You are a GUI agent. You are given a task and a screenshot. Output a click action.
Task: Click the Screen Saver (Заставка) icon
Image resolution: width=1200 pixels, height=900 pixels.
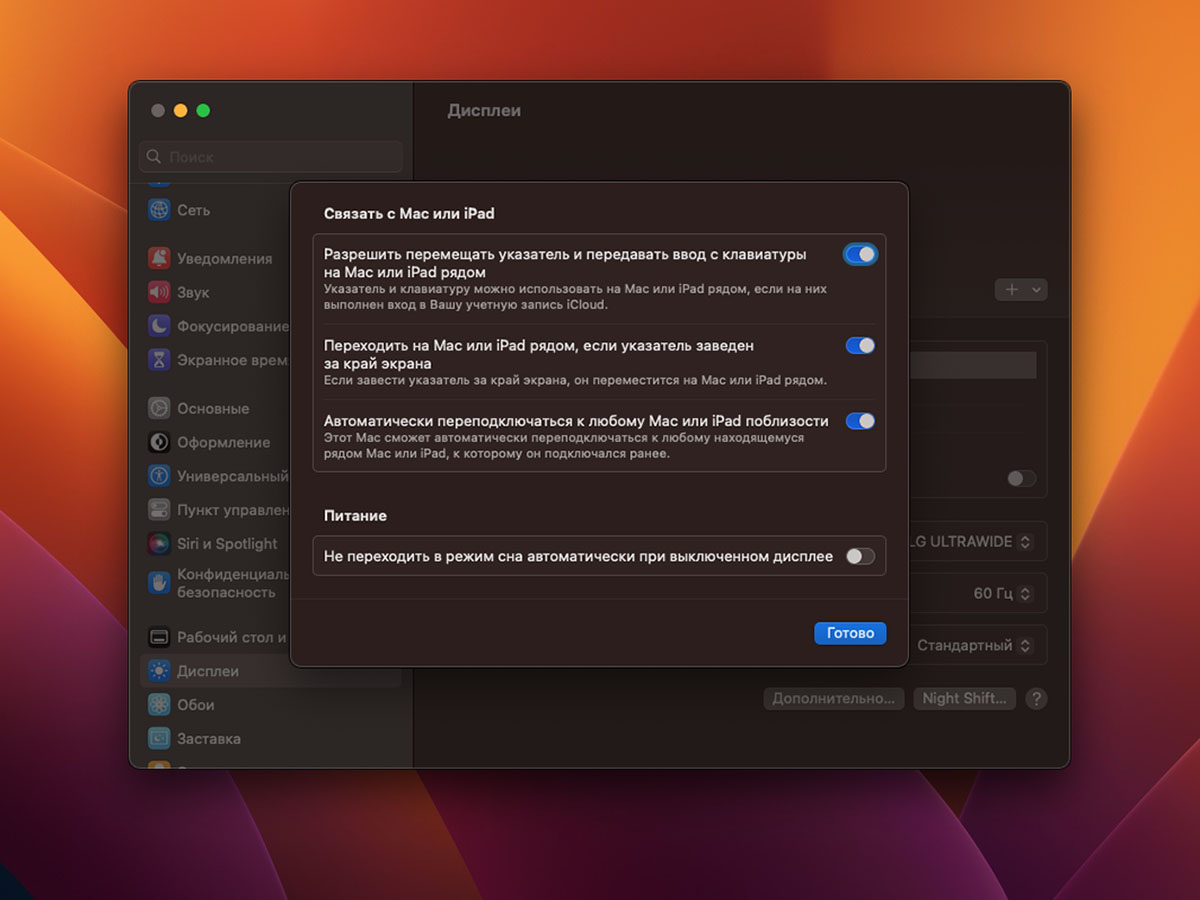159,739
